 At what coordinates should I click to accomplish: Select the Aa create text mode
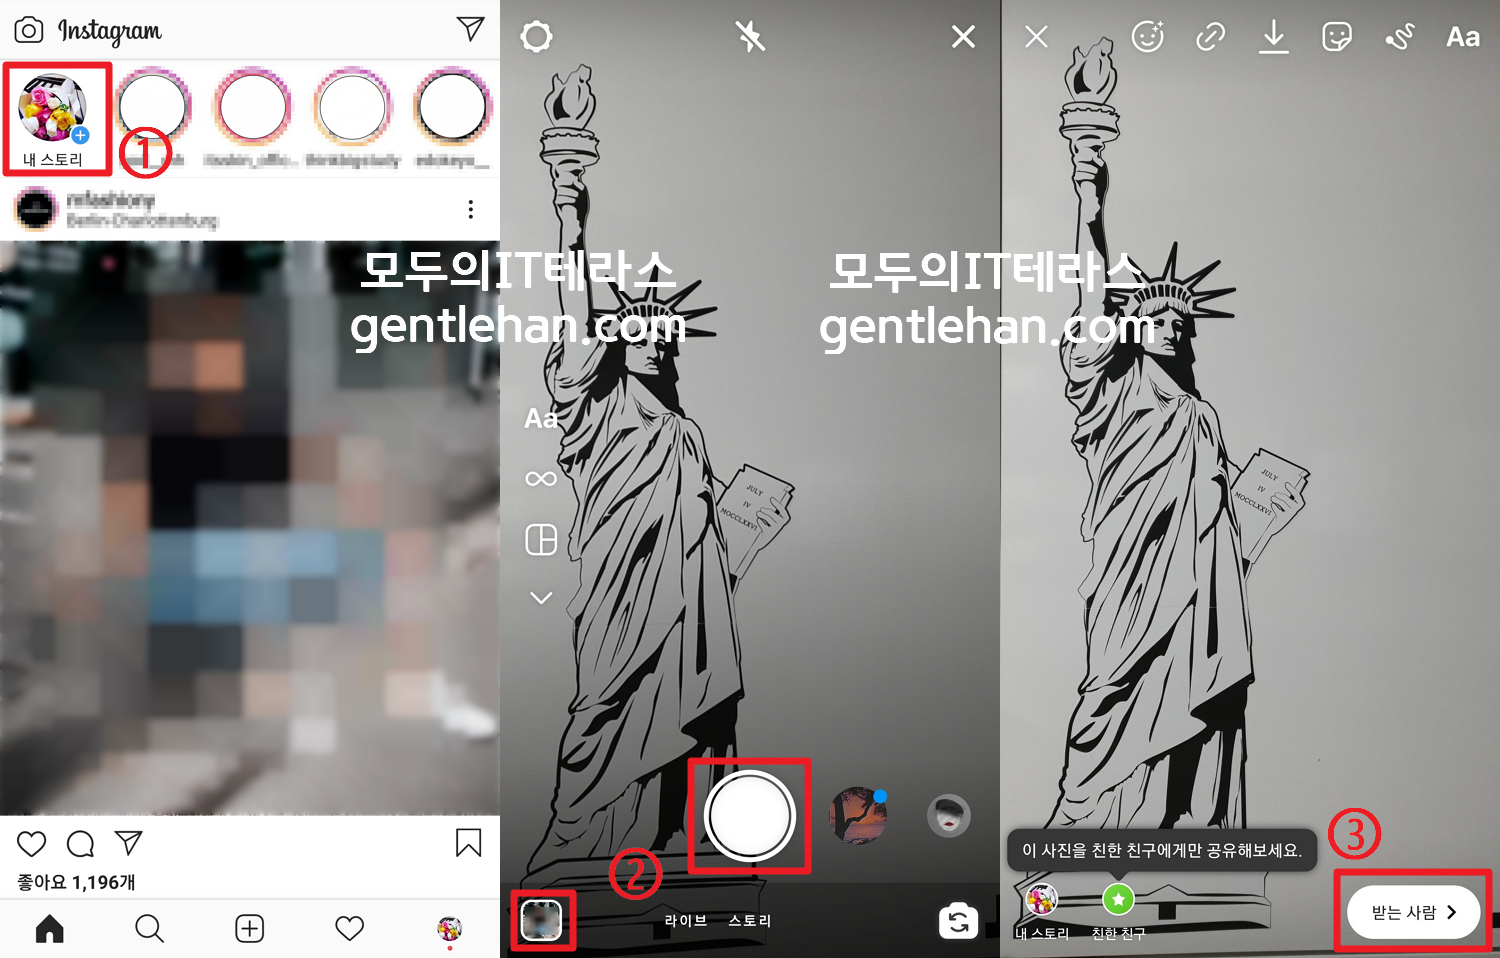click(x=541, y=418)
